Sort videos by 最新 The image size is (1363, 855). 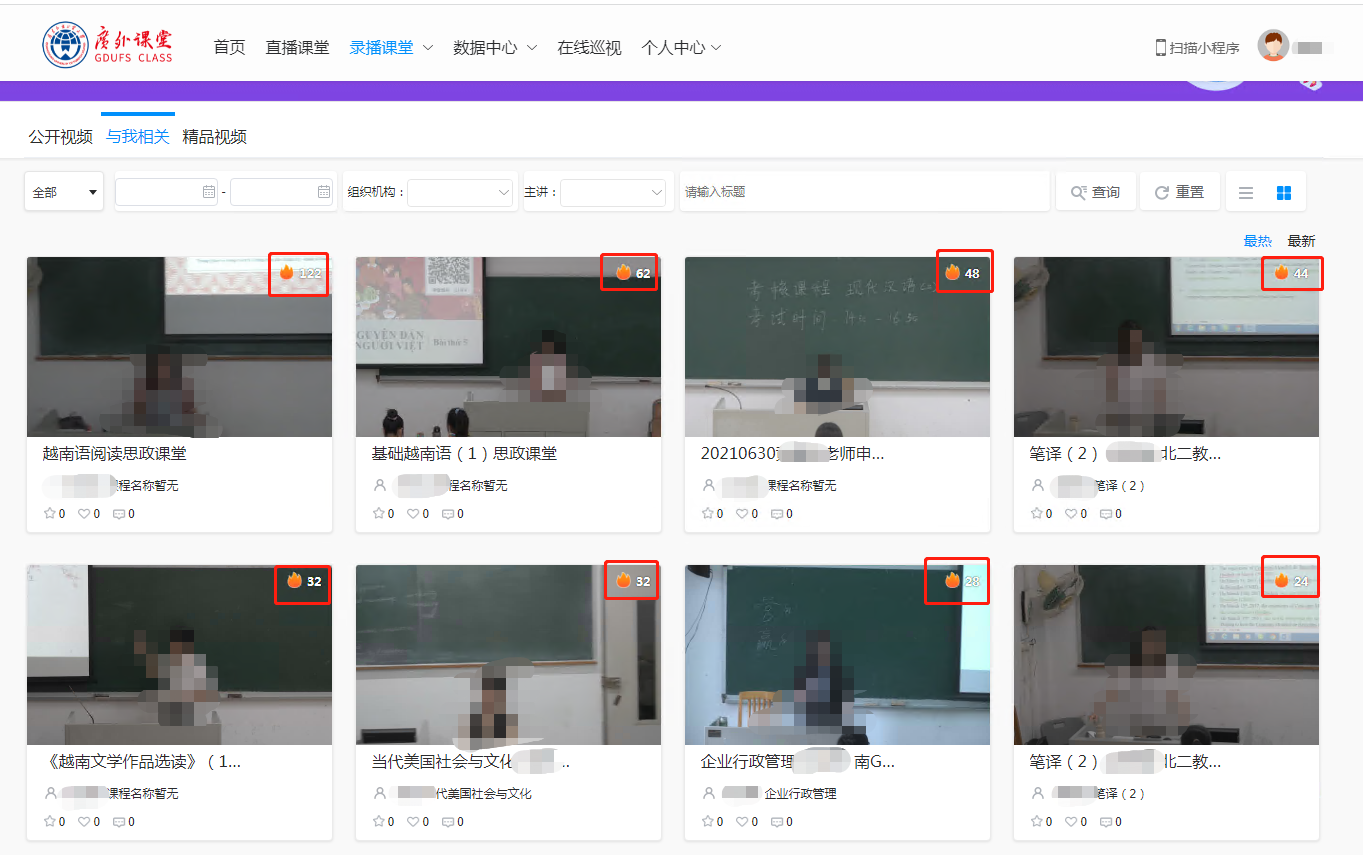coord(1301,241)
